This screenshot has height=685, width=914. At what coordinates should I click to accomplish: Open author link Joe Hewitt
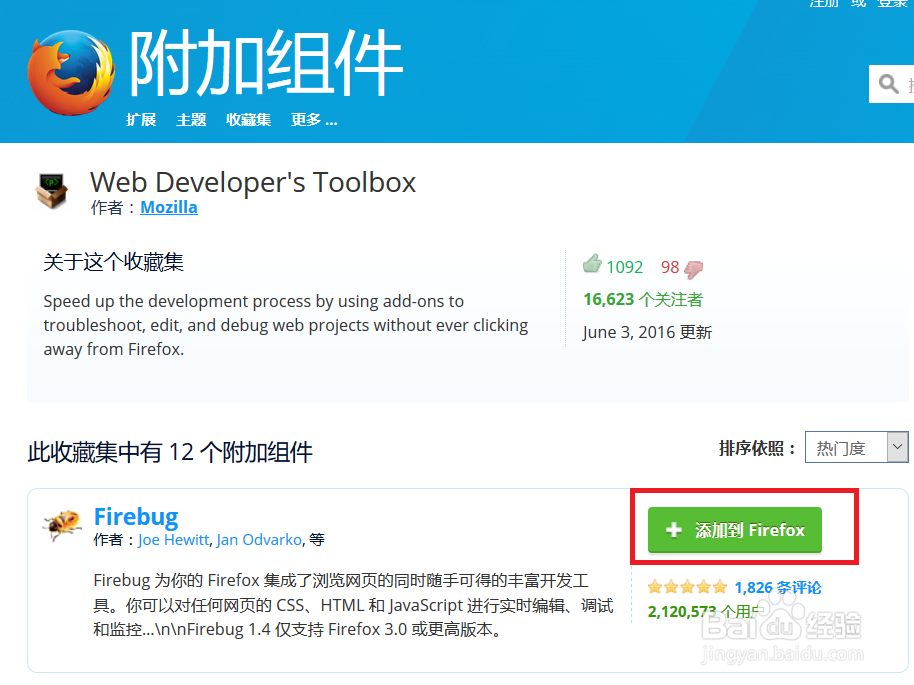pos(173,540)
